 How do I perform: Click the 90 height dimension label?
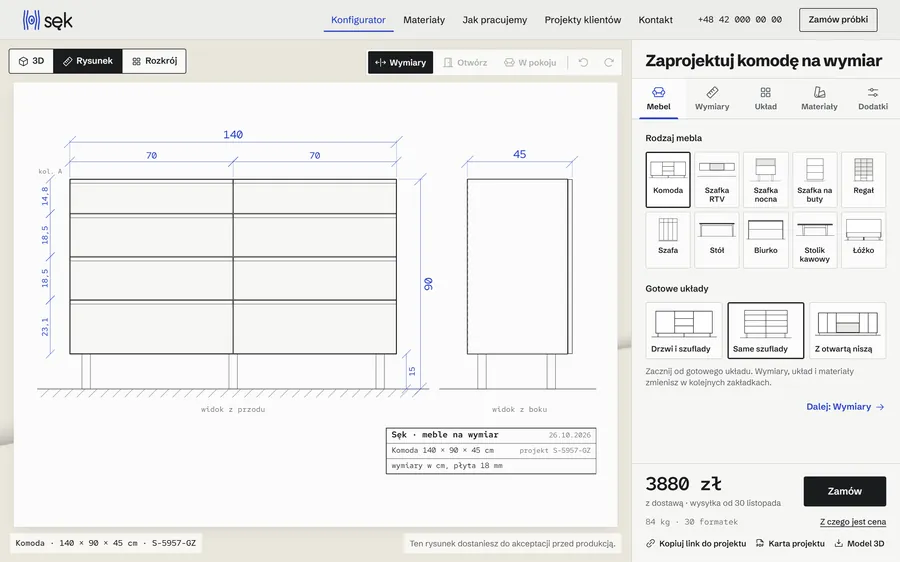(x=428, y=284)
